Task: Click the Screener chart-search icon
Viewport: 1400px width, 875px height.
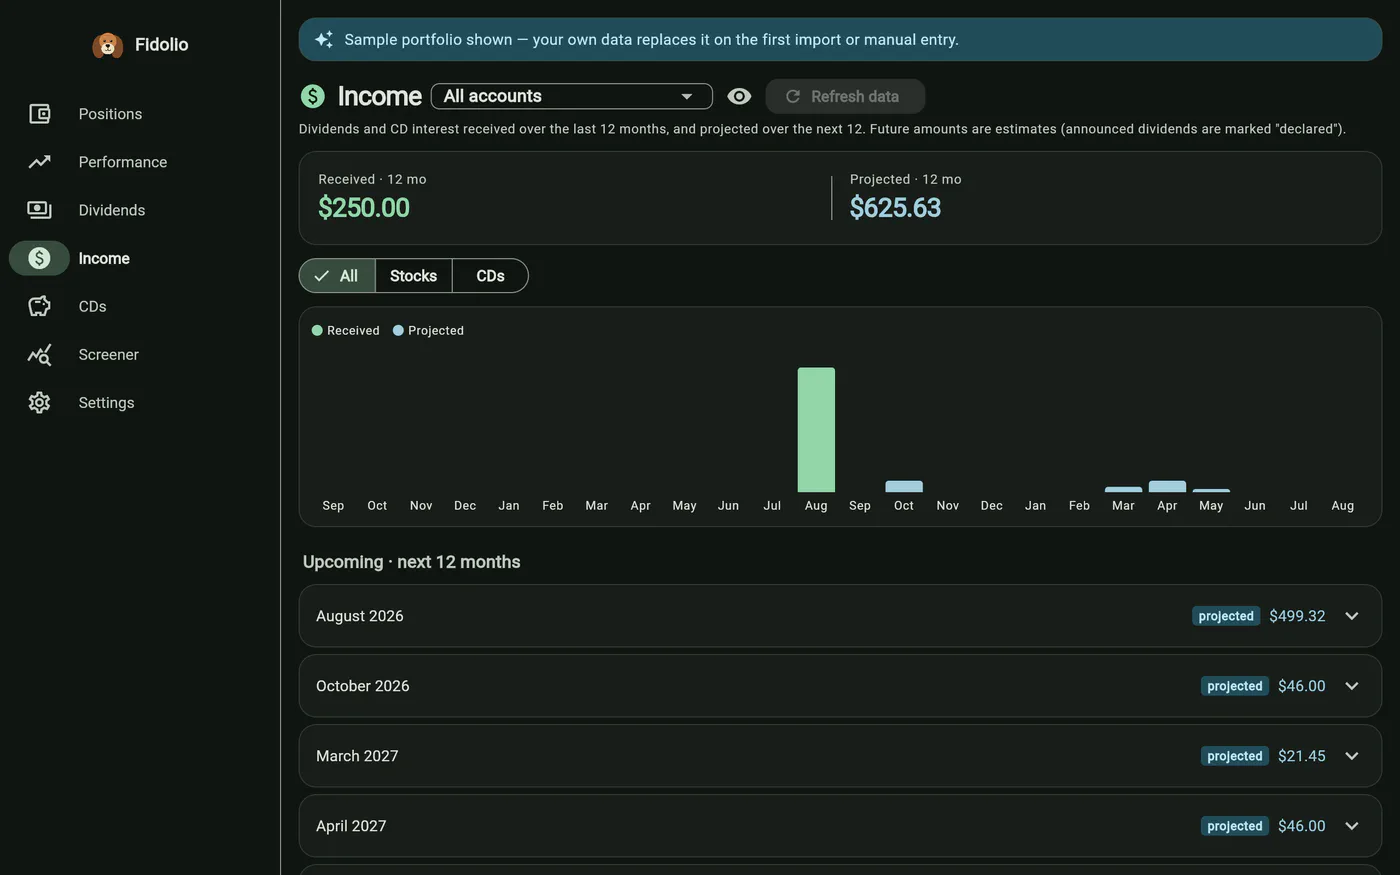Action: 39,354
